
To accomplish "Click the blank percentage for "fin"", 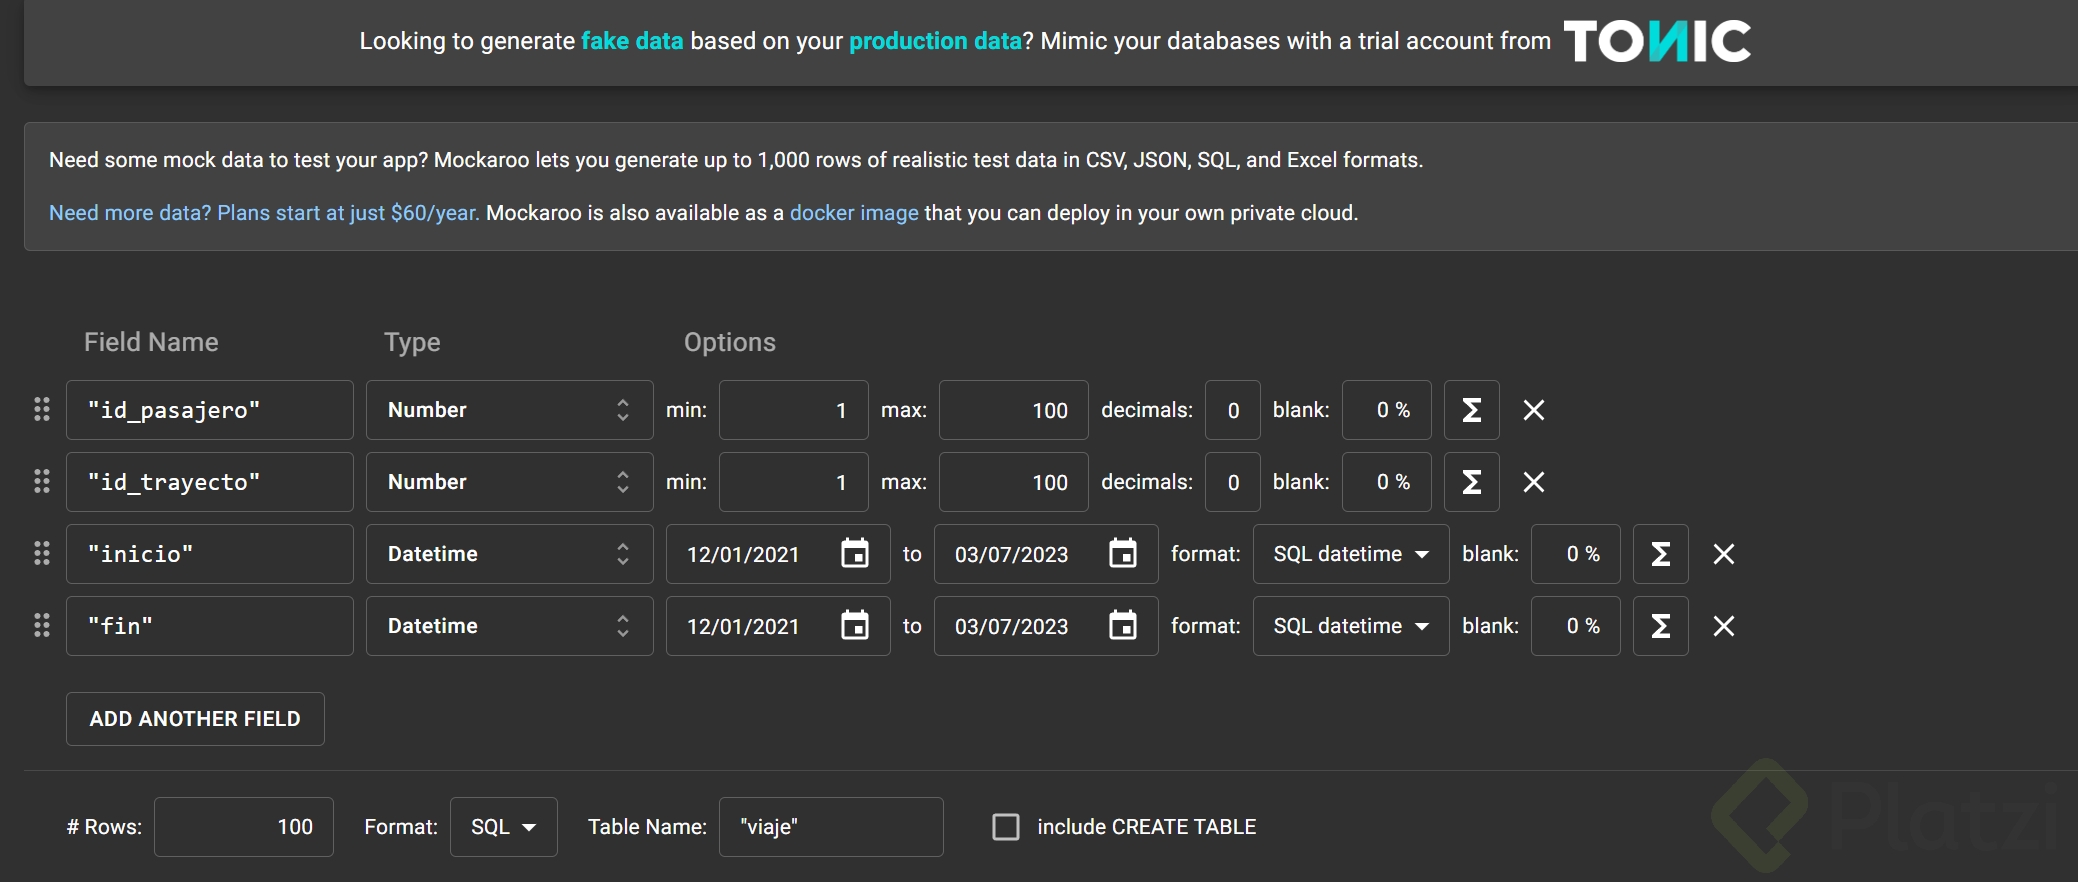I will pyautogui.click(x=1576, y=626).
